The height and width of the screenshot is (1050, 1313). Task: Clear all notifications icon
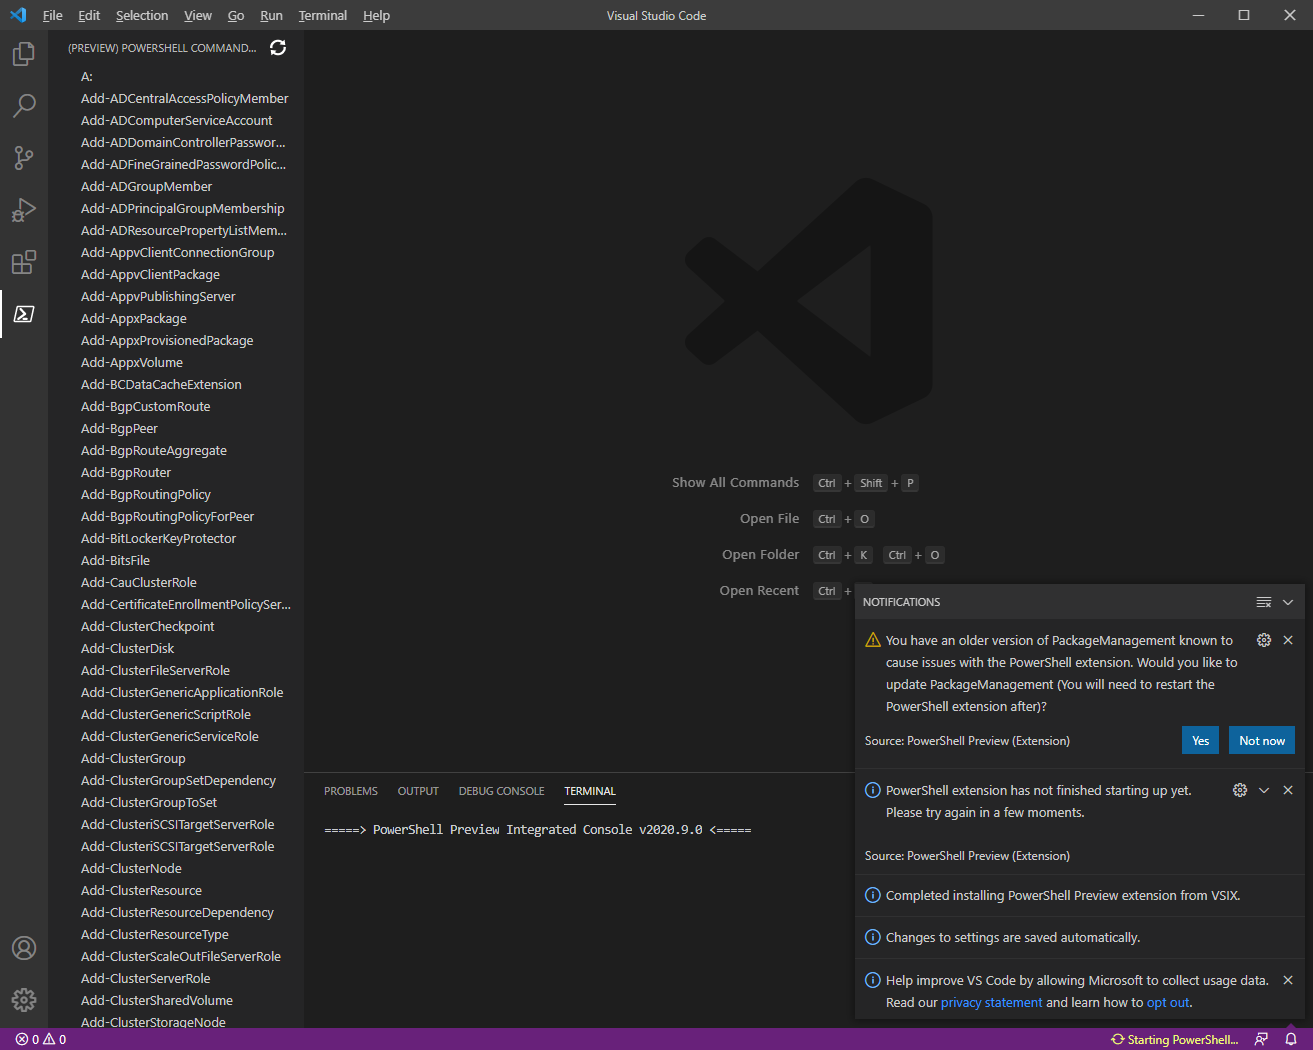1264,602
